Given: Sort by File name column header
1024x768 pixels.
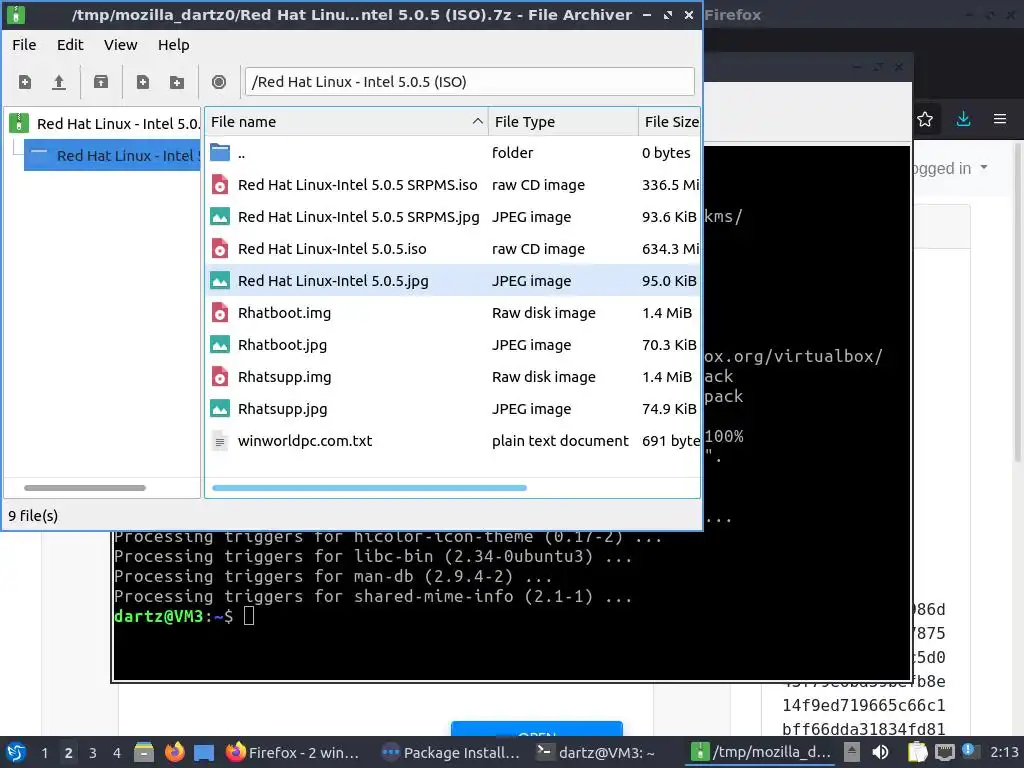Looking at the screenshot, I should click(x=347, y=122).
